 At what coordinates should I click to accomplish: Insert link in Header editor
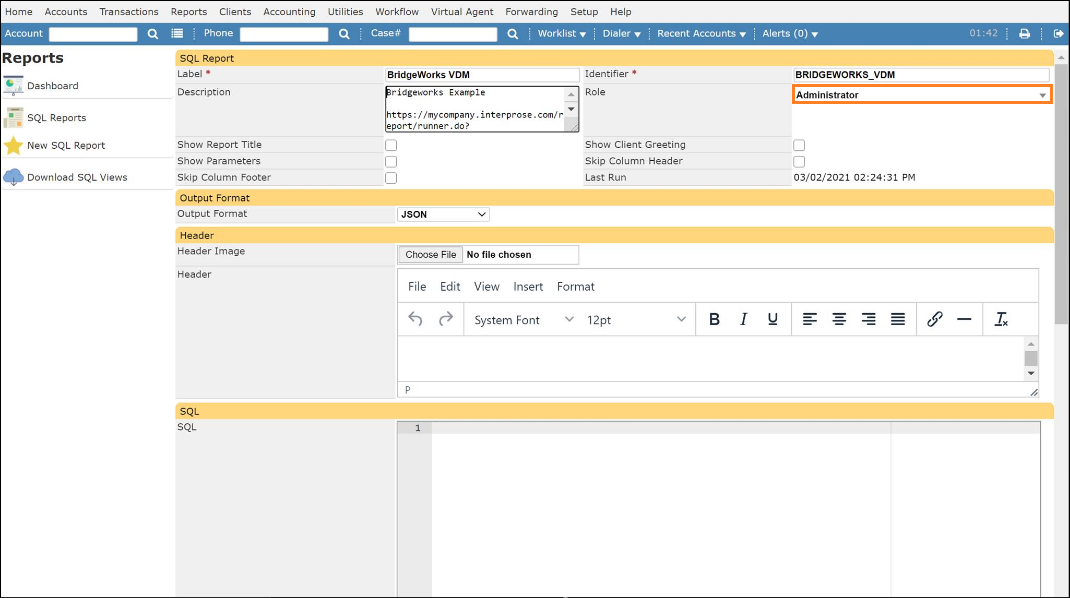point(934,319)
